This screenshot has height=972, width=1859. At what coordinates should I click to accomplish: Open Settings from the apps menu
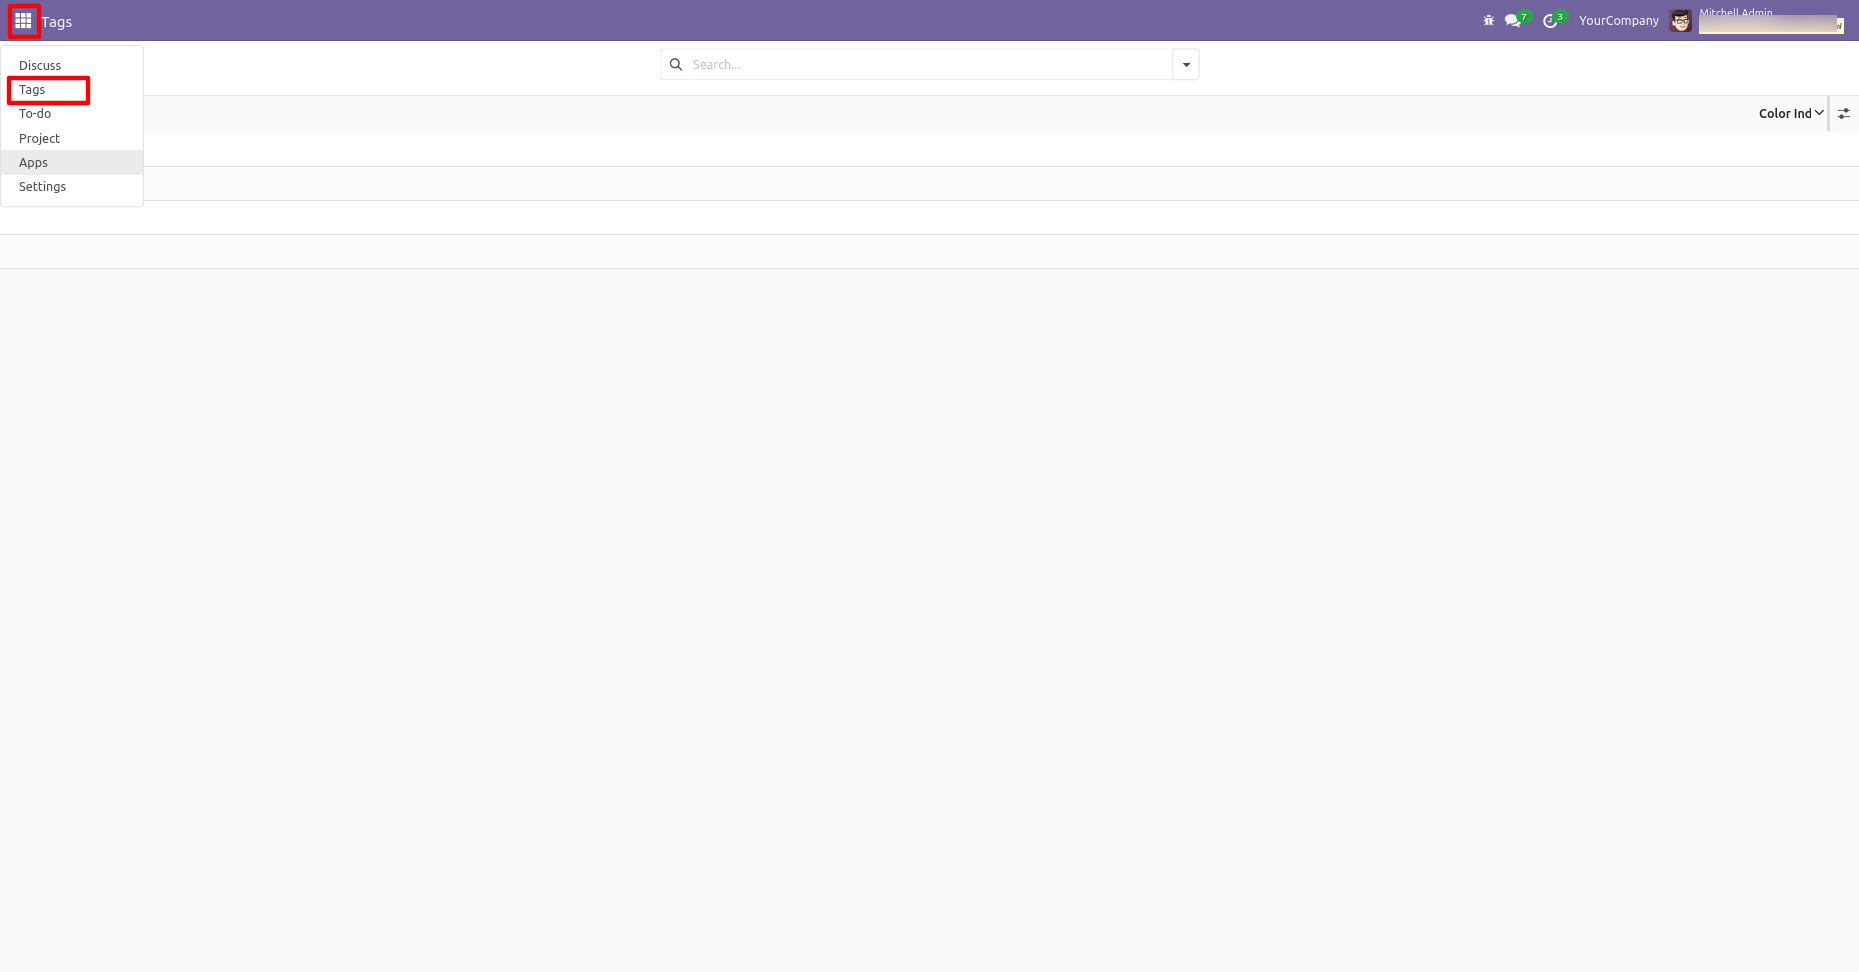point(72,187)
